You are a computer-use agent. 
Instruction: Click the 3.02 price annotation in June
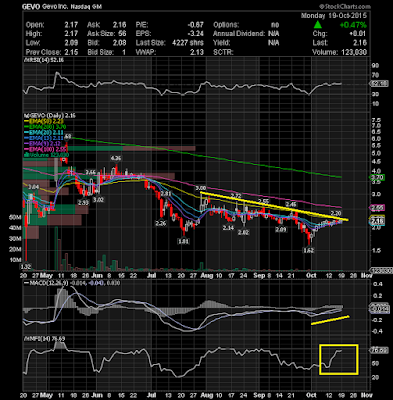pyautogui.click(x=98, y=200)
